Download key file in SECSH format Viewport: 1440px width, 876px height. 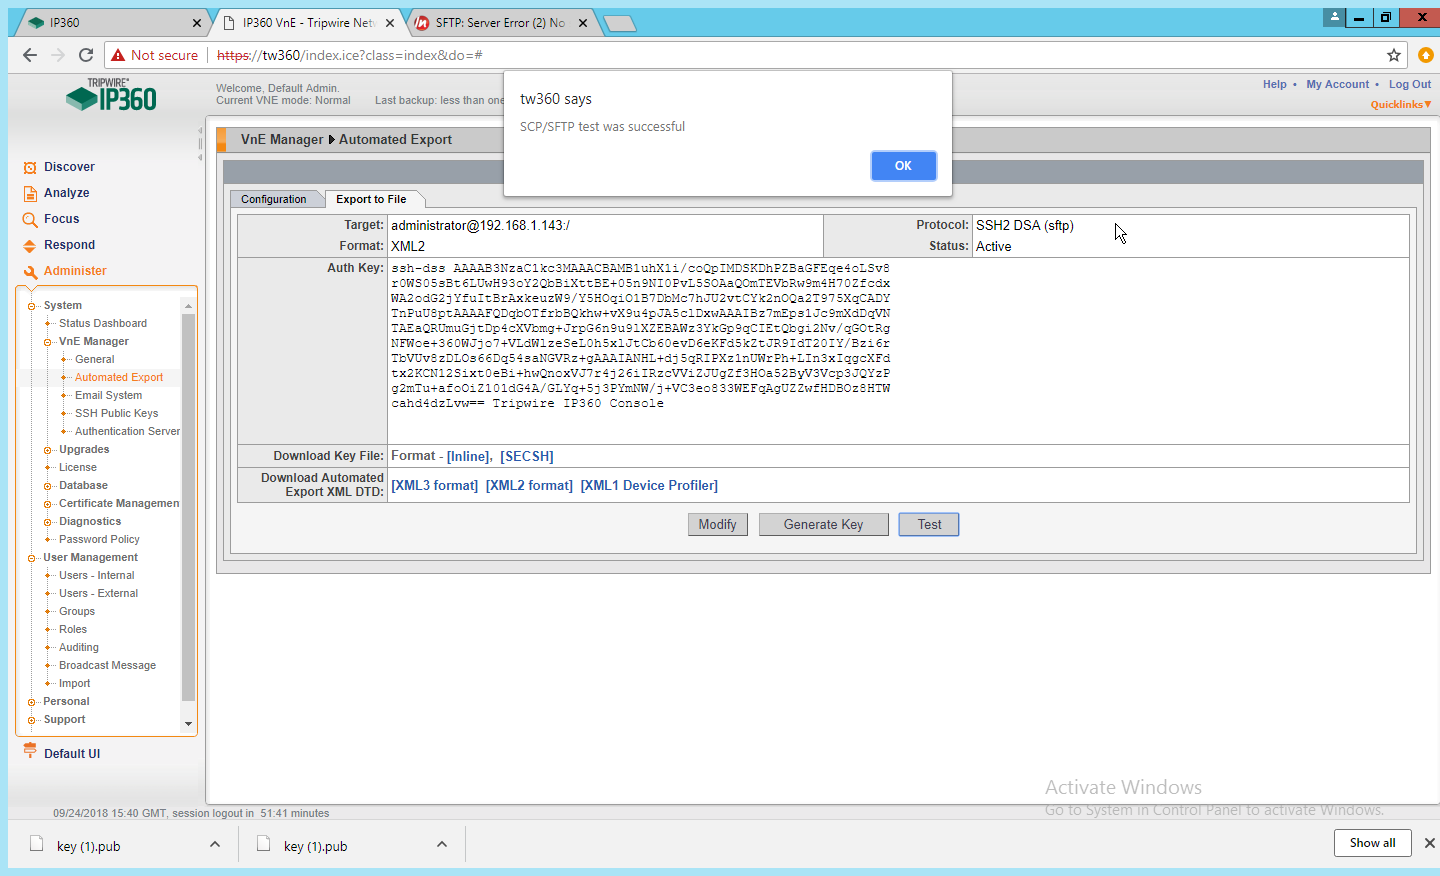pos(527,456)
